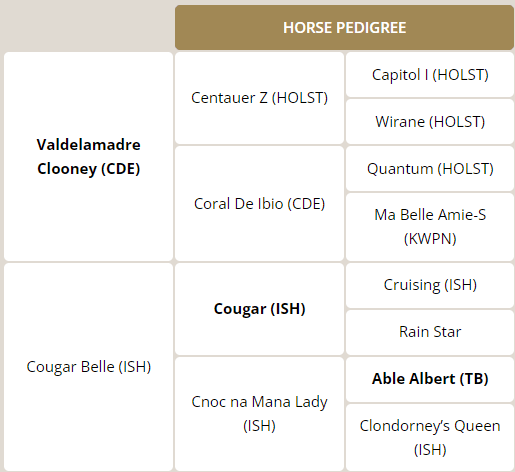Click the (ISH) label under Clondorney's Queen
This screenshot has width=515, height=472.
[430, 450]
